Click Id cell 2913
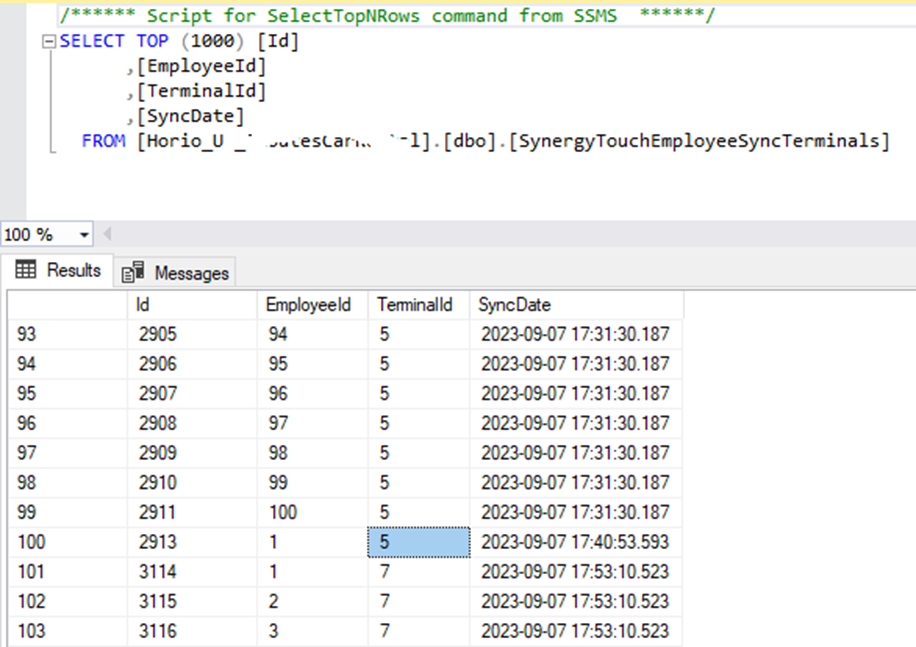 pyautogui.click(x=192, y=542)
